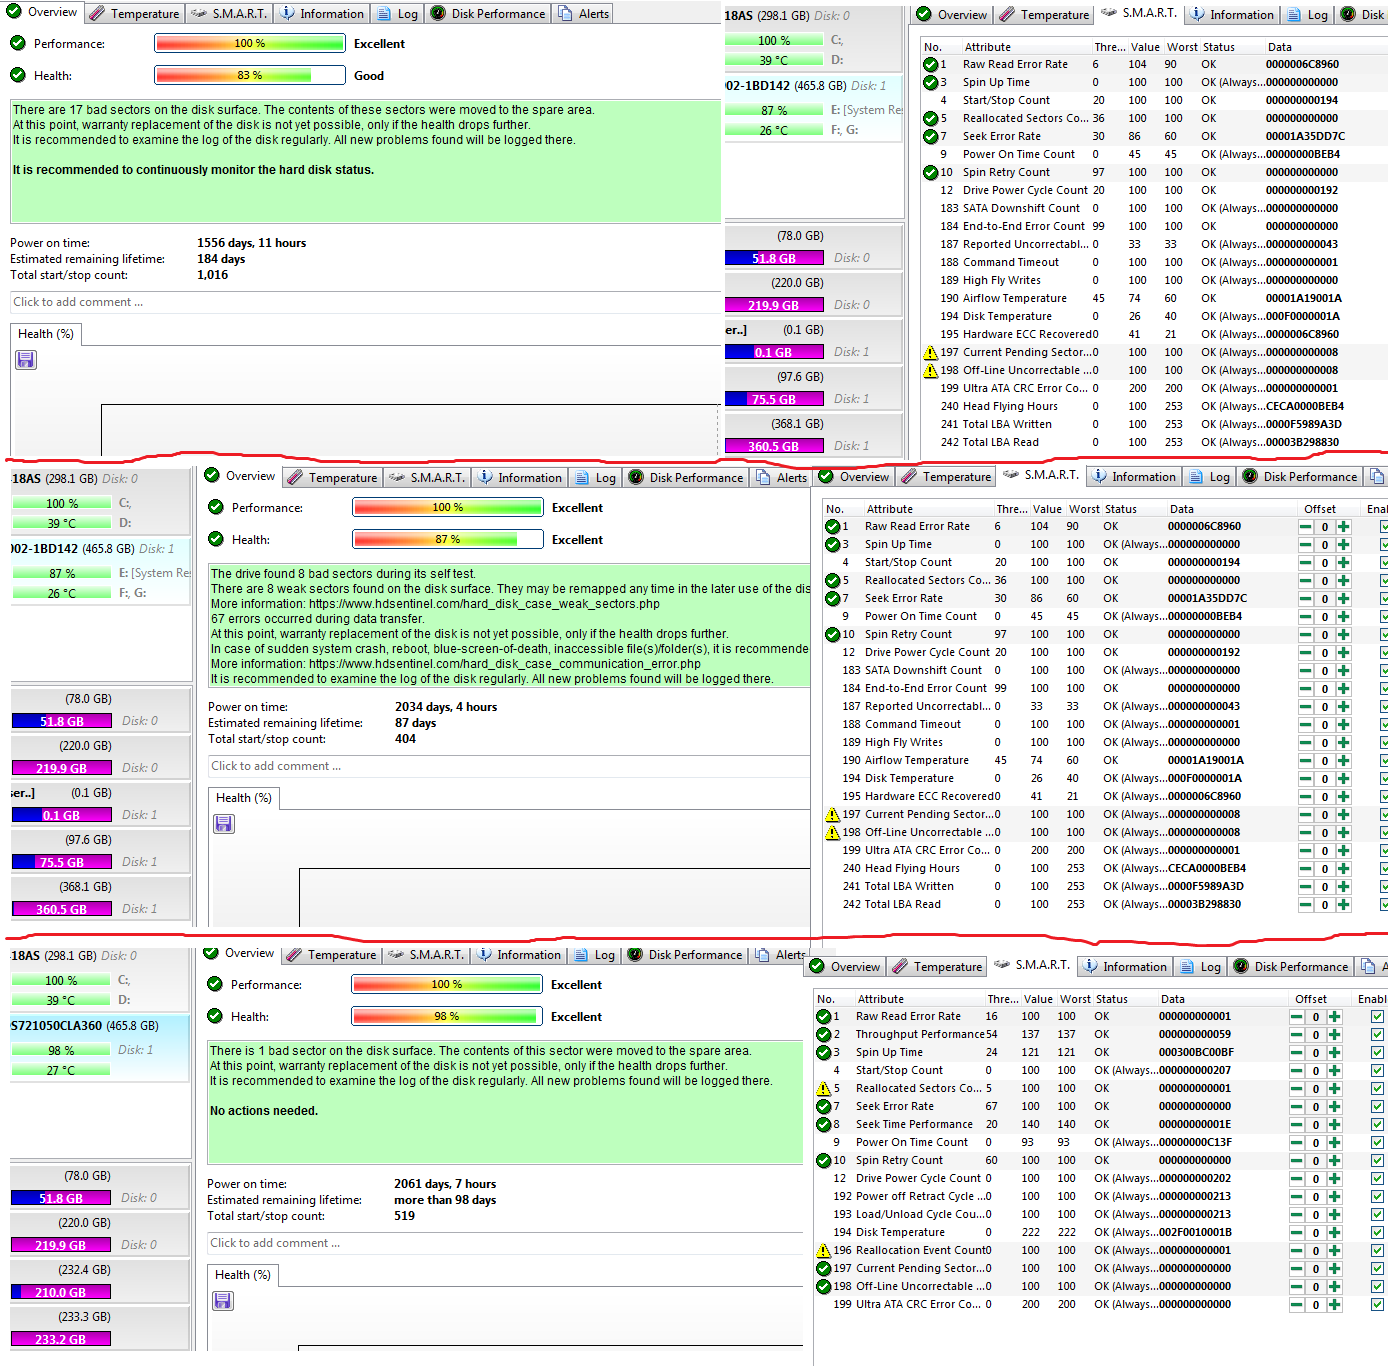The height and width of the screenshot is (1366, 1388).
Task: Increase offset for Airflow Temperature with plus button
Action: (x=1343, y=760)
